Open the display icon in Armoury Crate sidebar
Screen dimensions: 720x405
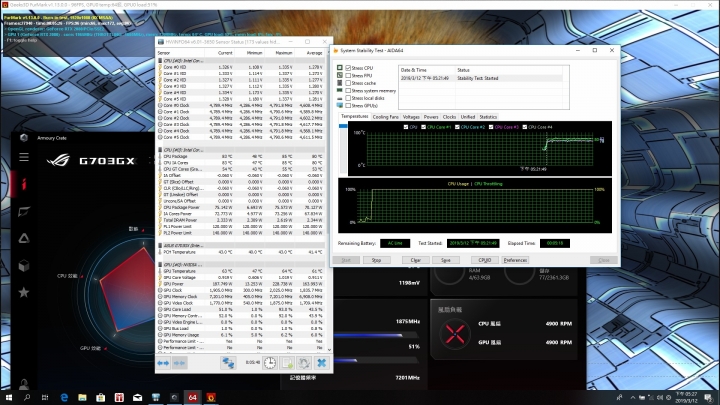pos(24,211)
